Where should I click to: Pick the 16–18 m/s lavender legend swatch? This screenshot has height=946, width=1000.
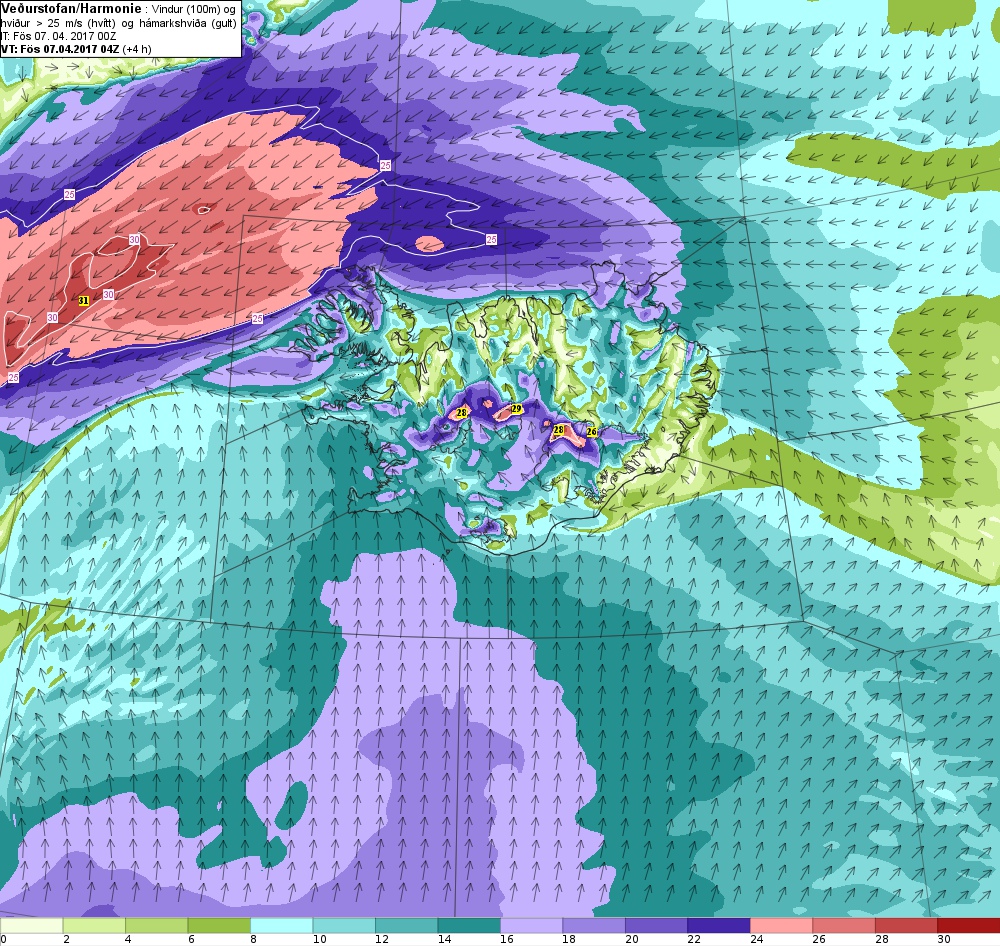(x=531, y=925)
